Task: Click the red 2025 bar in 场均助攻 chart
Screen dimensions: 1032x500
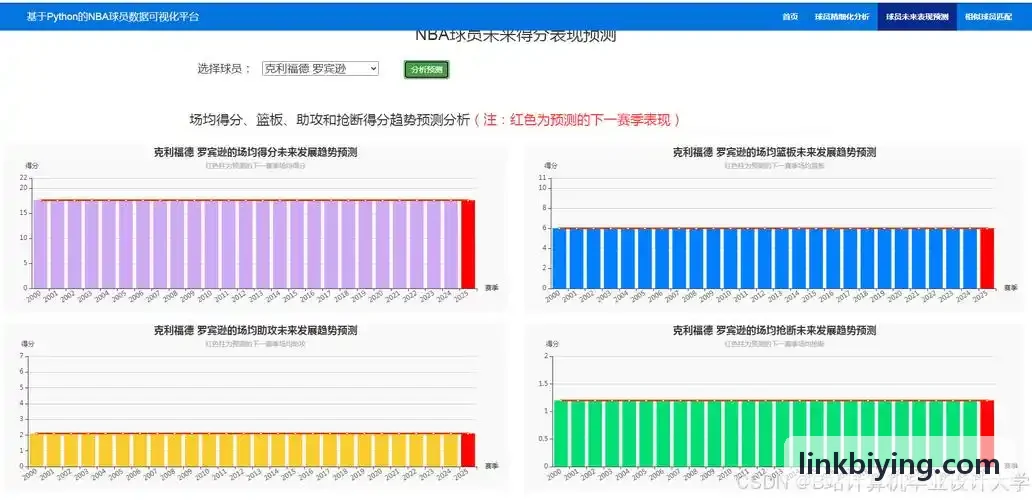Action: pyautogui.click(x=467, y=450)
